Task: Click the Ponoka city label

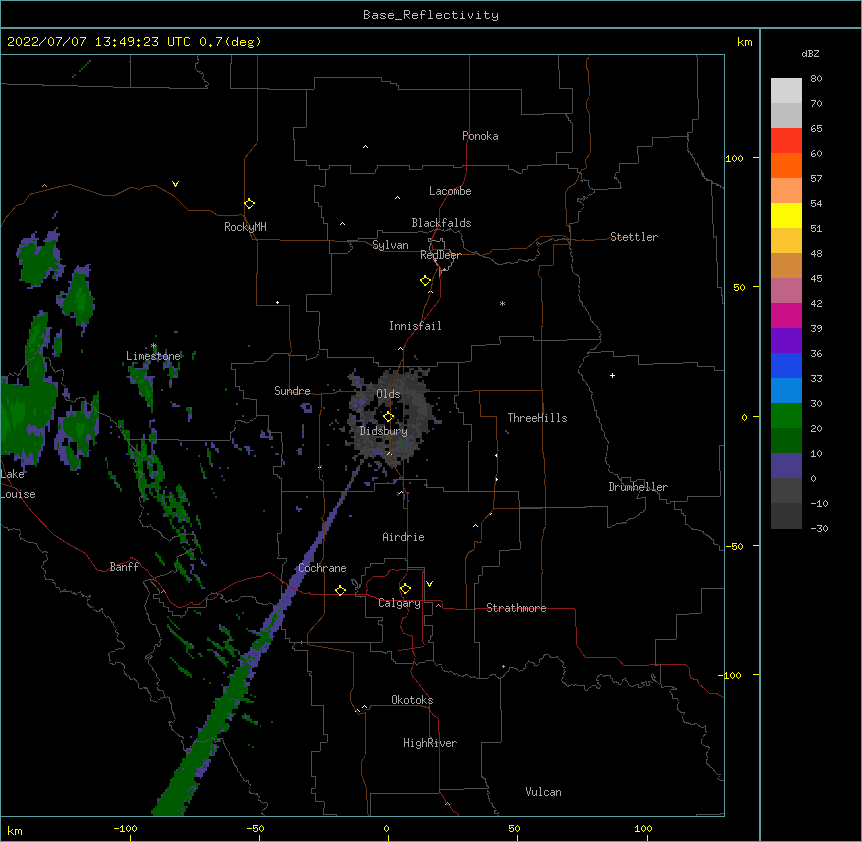Action: click(480, 136)
